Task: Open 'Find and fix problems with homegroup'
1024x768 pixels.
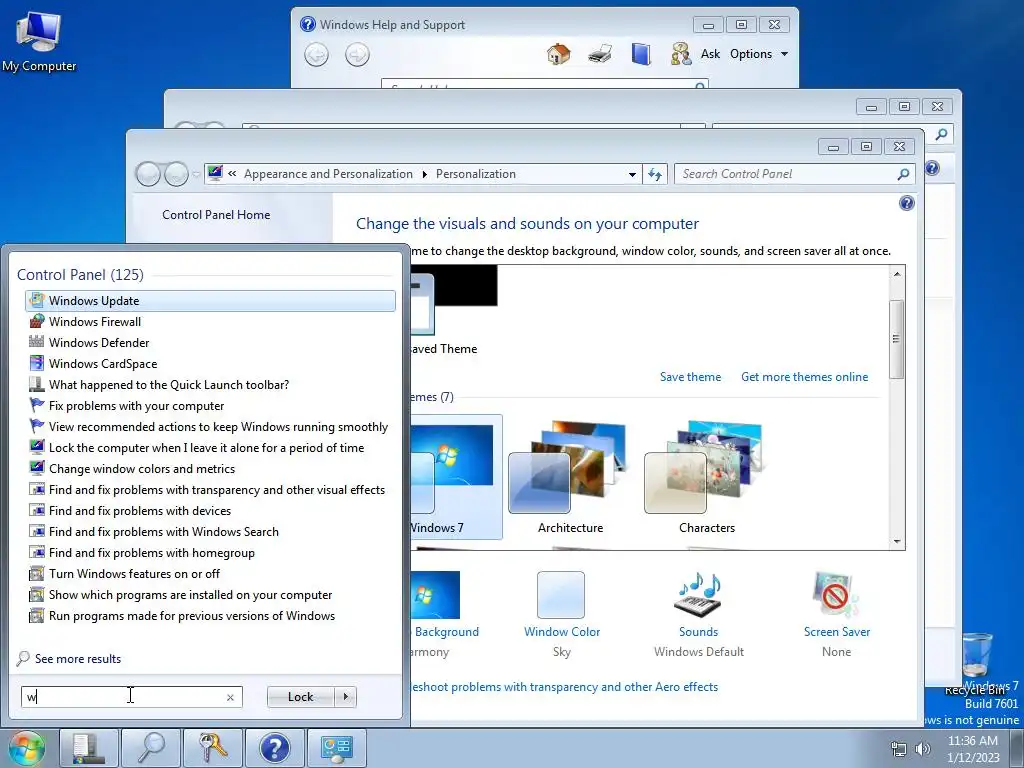Action: [210, 552]
